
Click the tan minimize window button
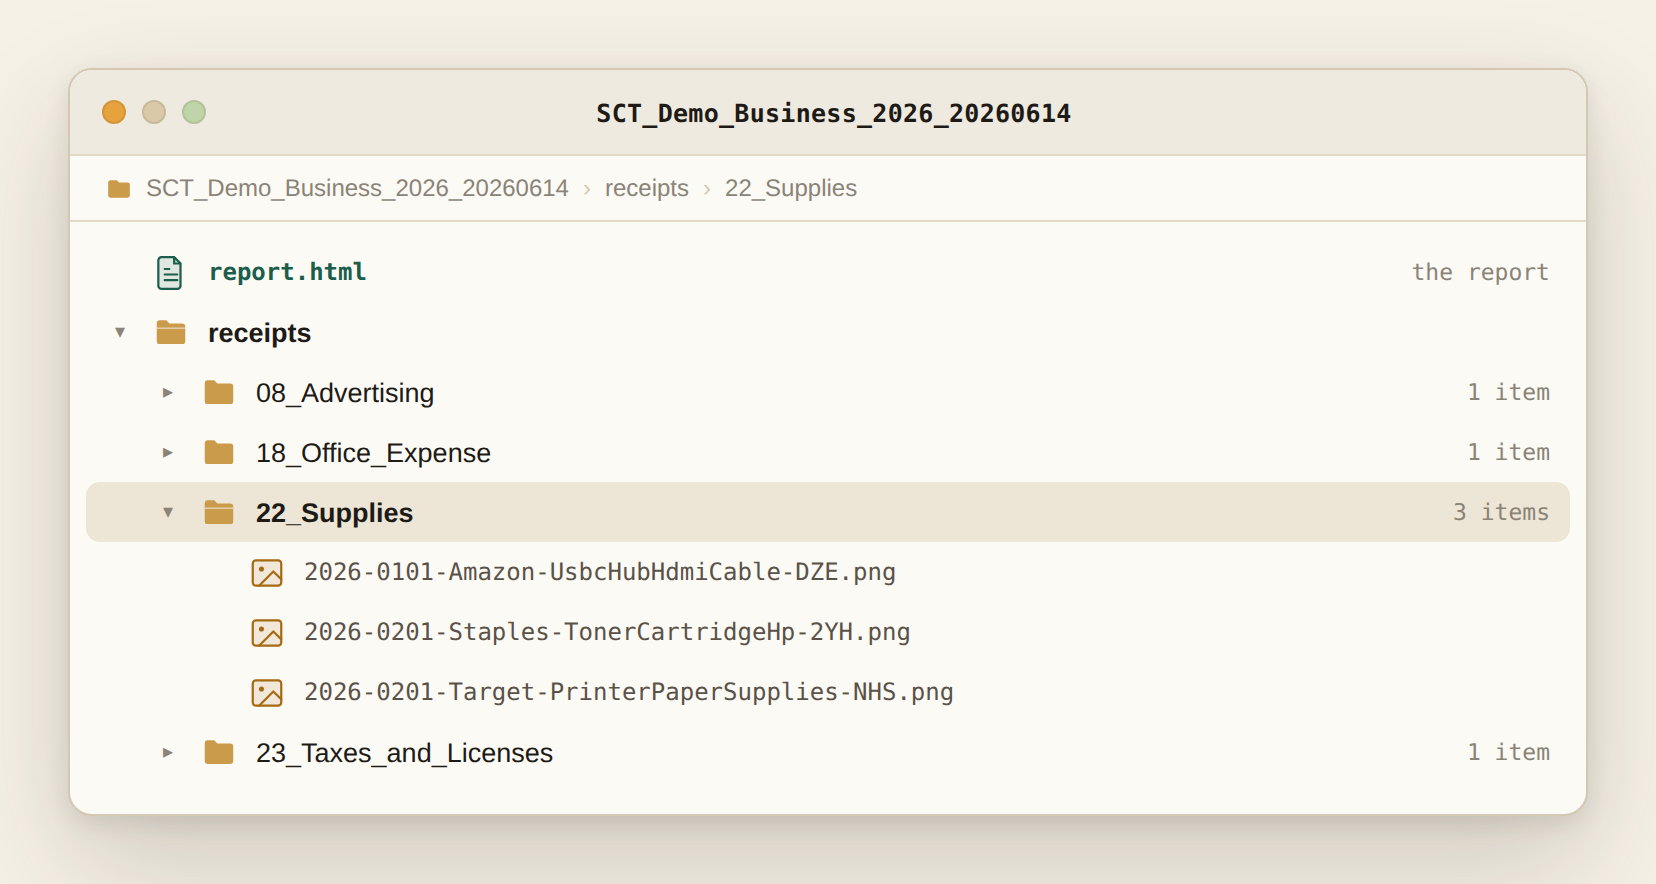pos(154,112)
